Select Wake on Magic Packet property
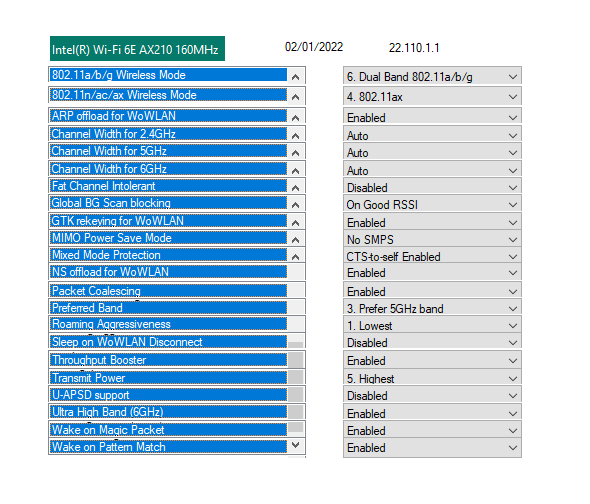Screen dimensions: 590x504 (x=168, y=429)
